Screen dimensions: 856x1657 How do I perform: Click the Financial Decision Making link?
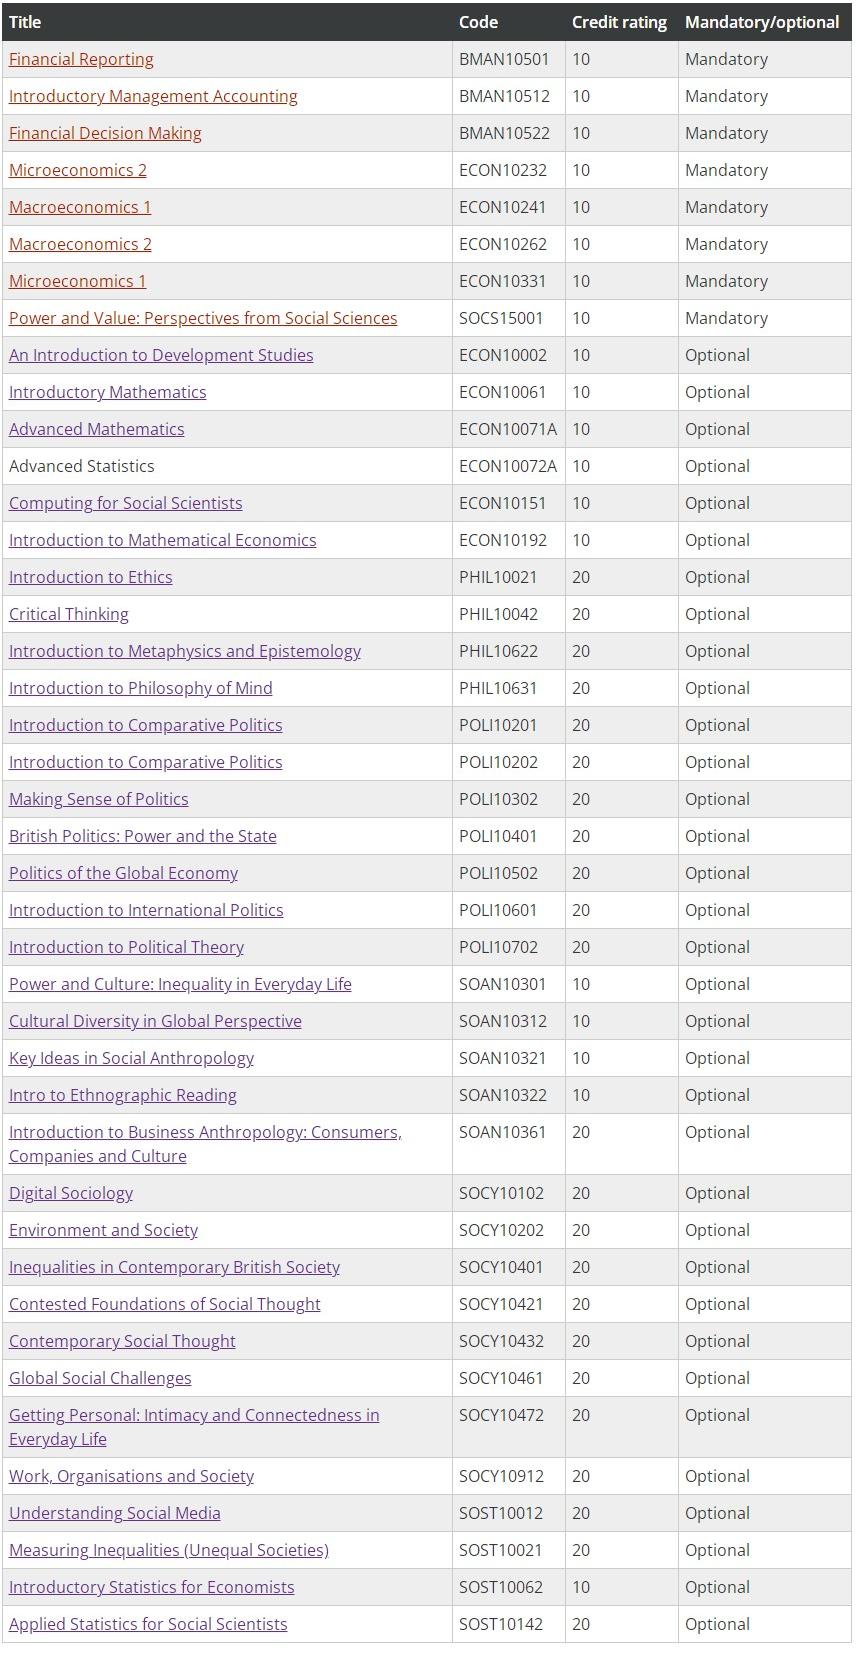(105, 133)
